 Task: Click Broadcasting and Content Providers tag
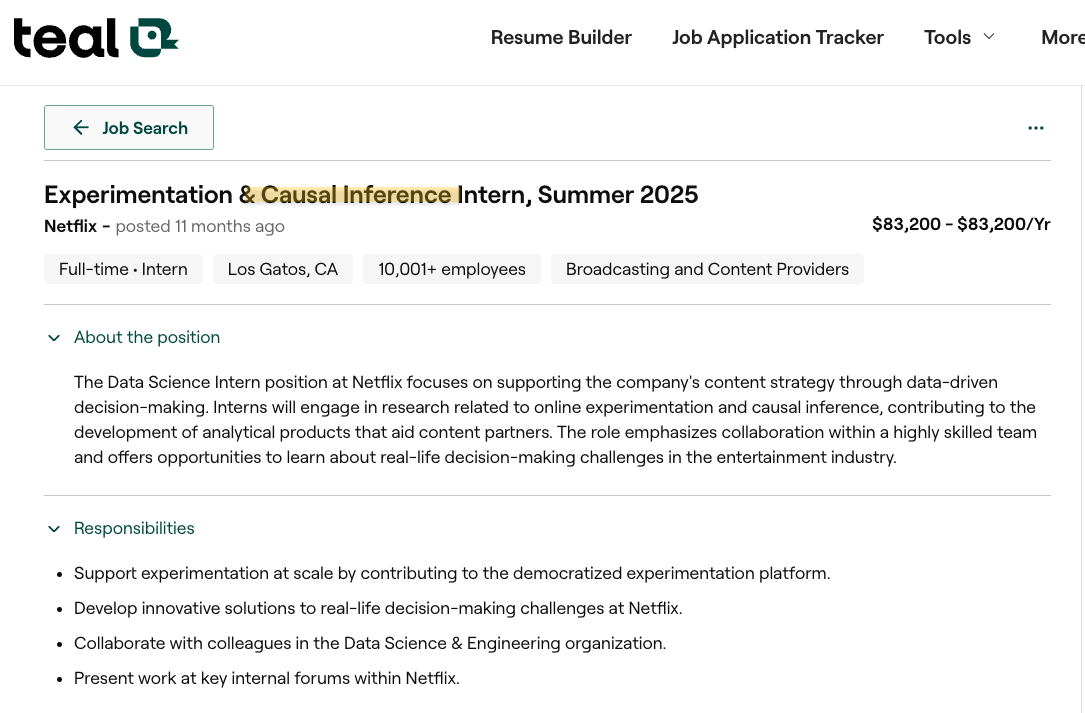point(707,269)
